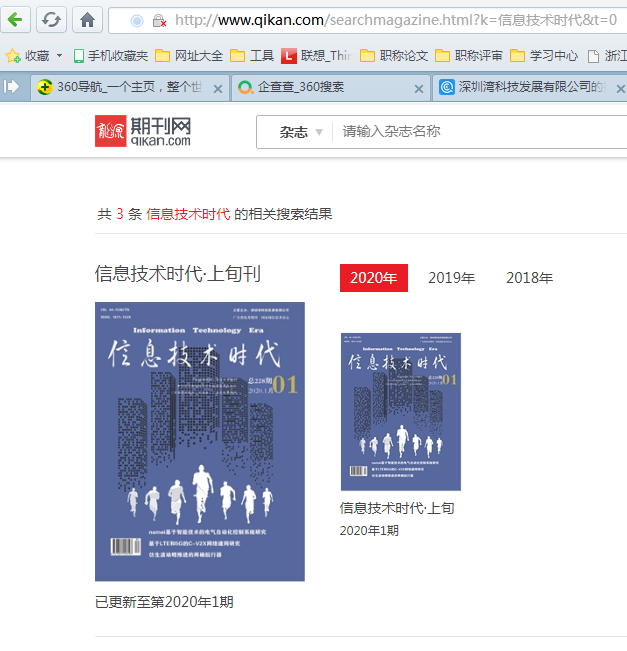
Task: Go back with the green arrow button
Action: coord(15,20)
